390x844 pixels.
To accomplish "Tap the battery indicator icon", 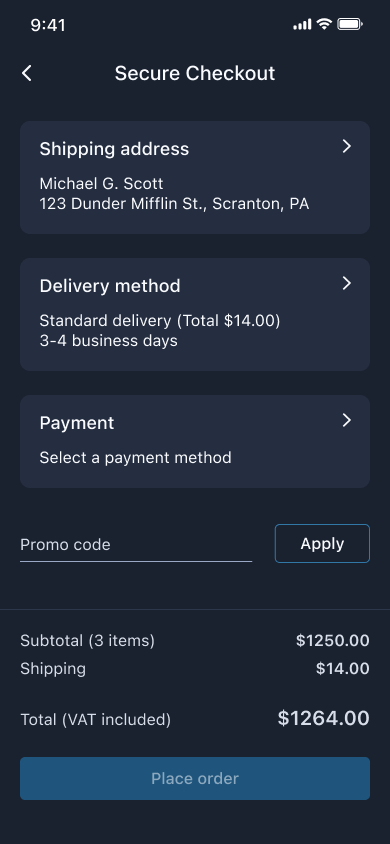I will (x=350, y=24).
